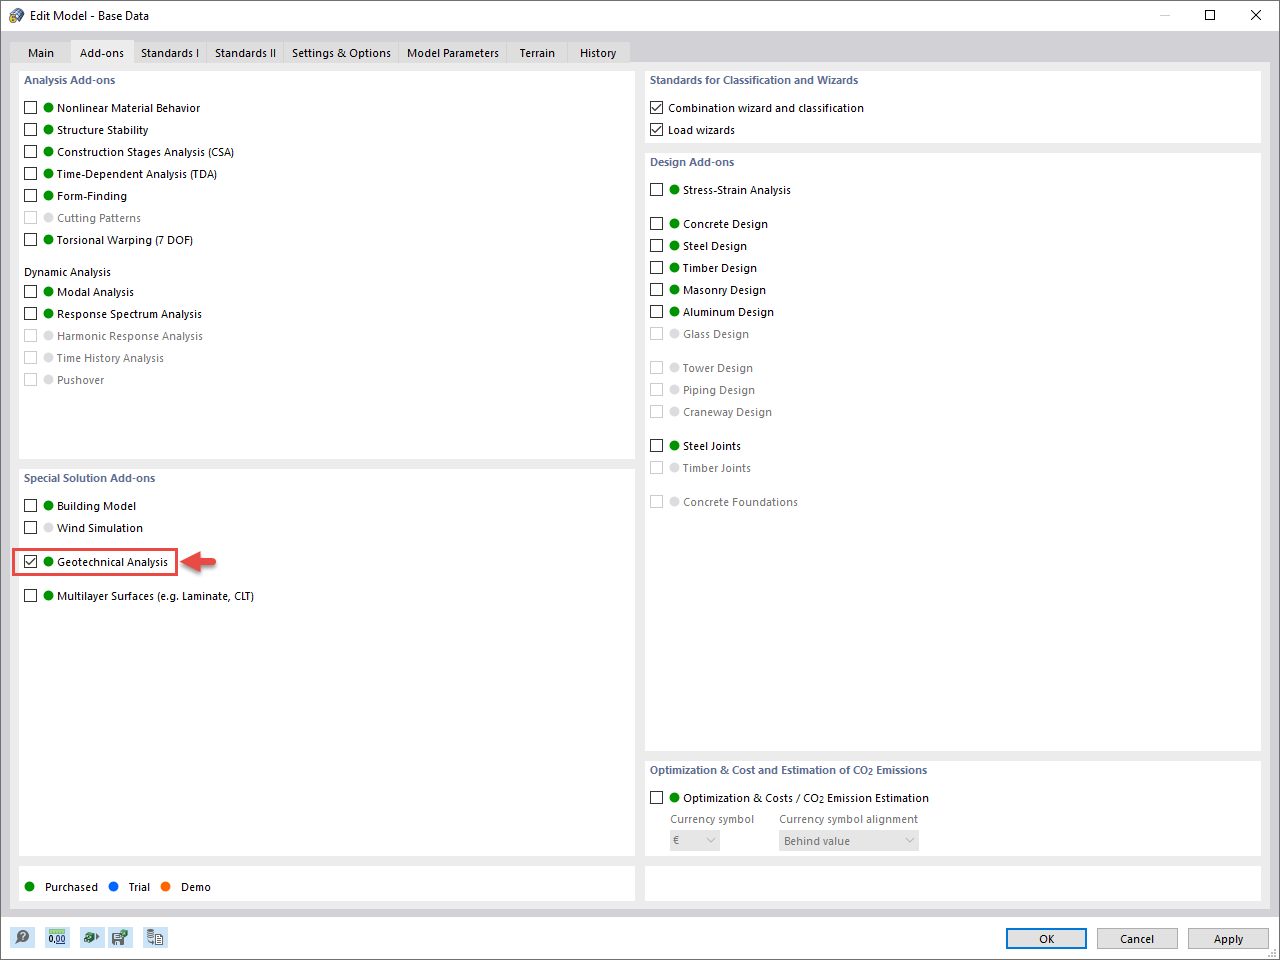Apply previously saved dialog settings
This screenshot has height=960, width=1280.
(x=91, y=937)
